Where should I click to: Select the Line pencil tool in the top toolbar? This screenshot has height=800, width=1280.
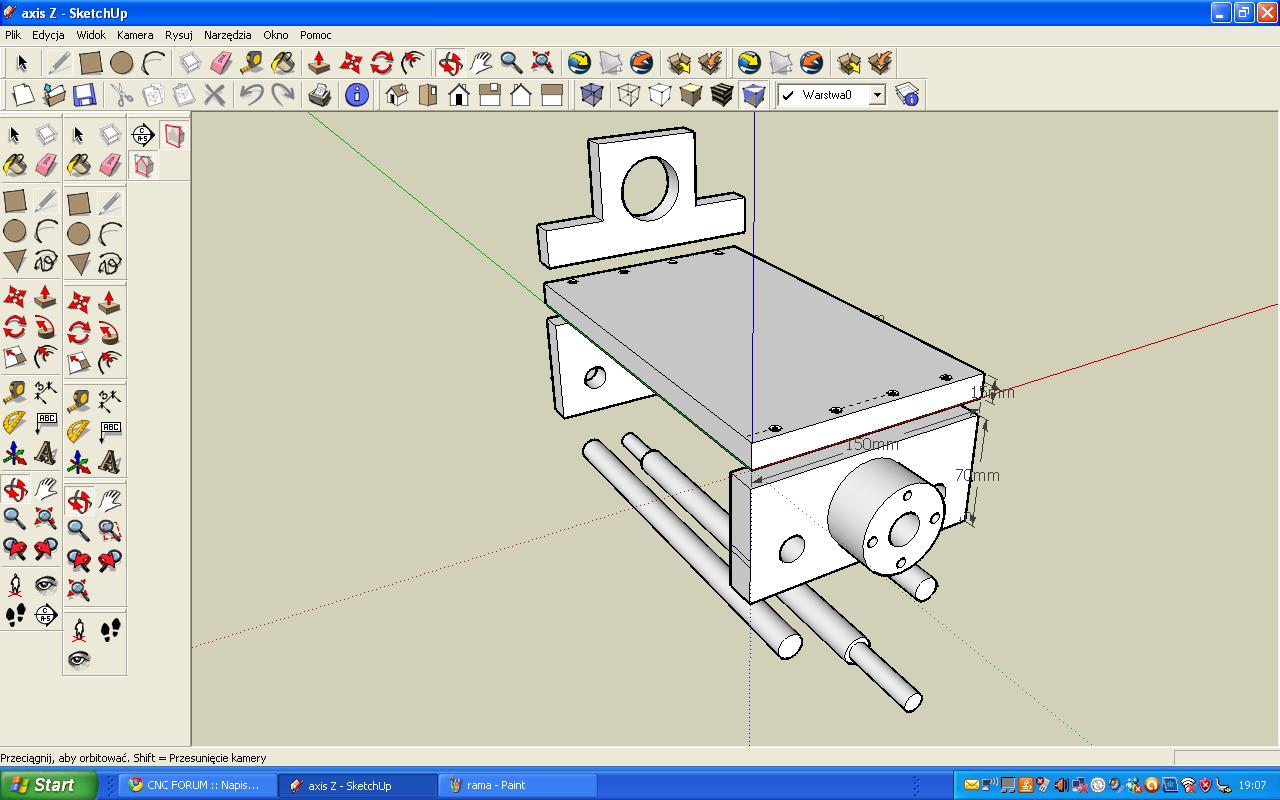coord(59,63)
